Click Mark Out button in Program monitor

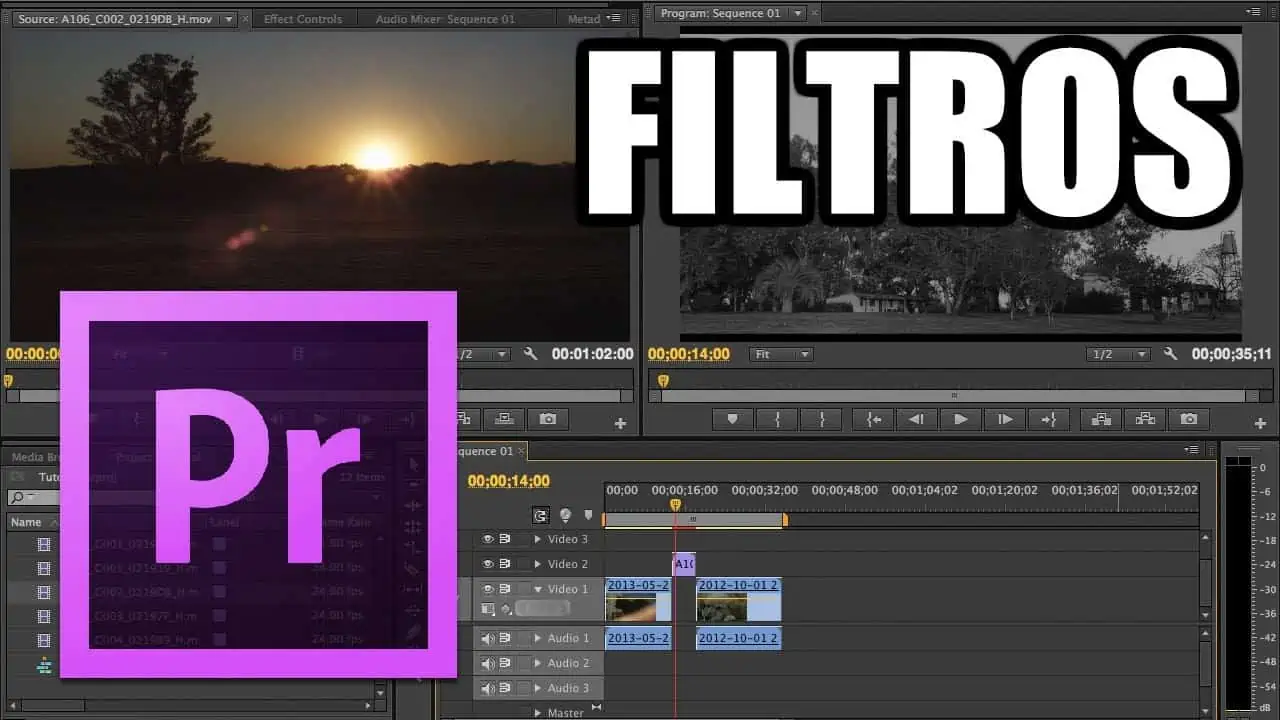point(821,420)
